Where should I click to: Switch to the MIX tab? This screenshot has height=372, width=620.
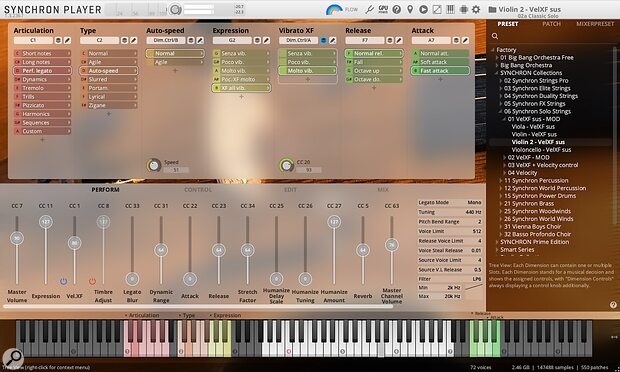coord(383,190)
